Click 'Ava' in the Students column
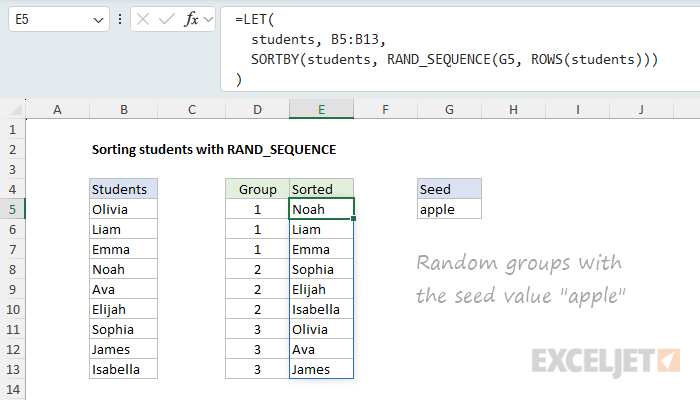Screen dimensions: 700x400 (124, 289)
